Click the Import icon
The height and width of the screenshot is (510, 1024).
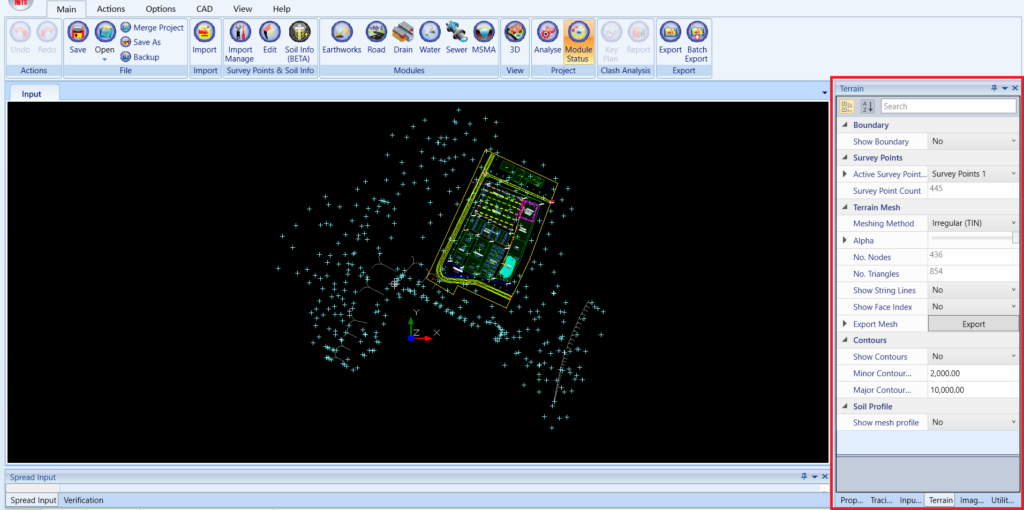click(x=204, y=31)
